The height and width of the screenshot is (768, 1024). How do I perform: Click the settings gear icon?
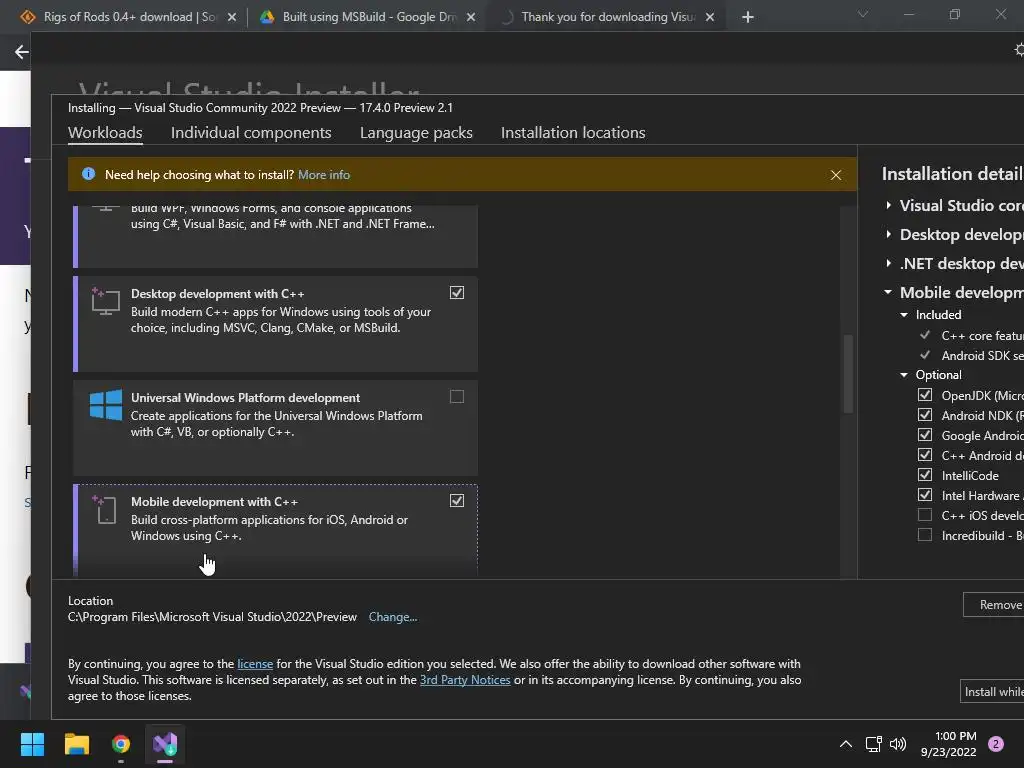click(1019, 50)
